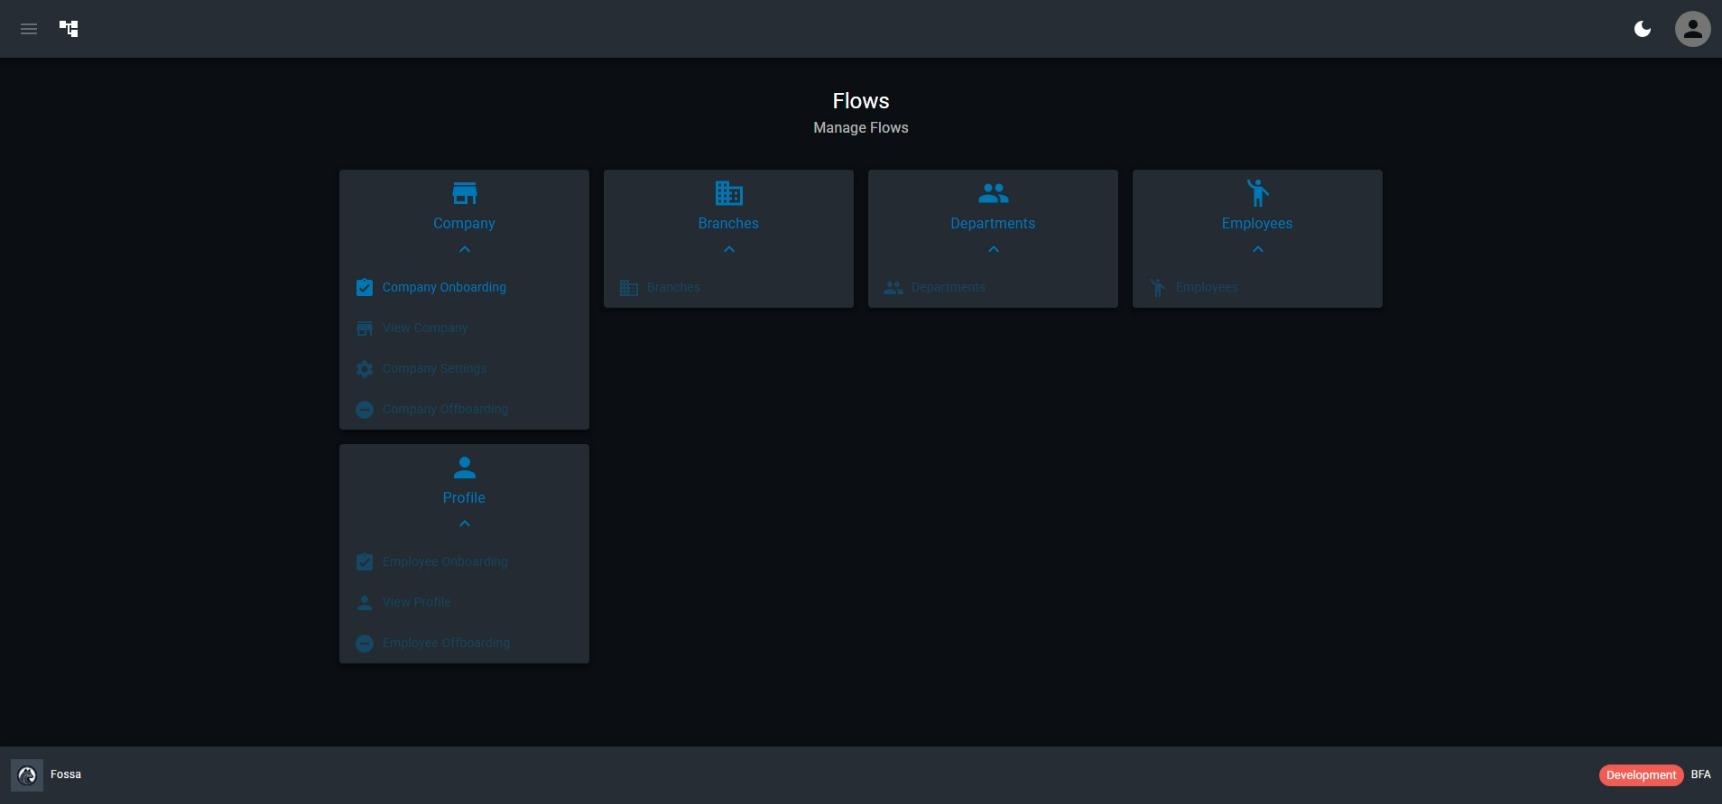The width and height of the screenshot is (1722, 804).
Task: Collapse the Company card chevron
Action: 464,250
